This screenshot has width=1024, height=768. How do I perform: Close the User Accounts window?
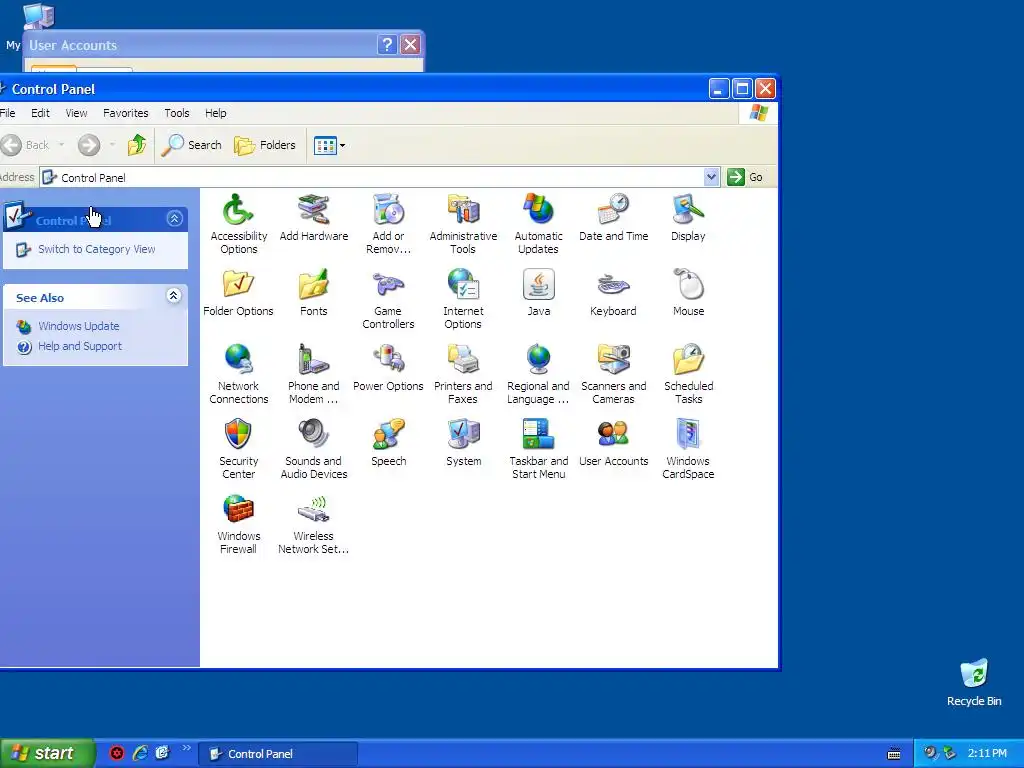410,44
